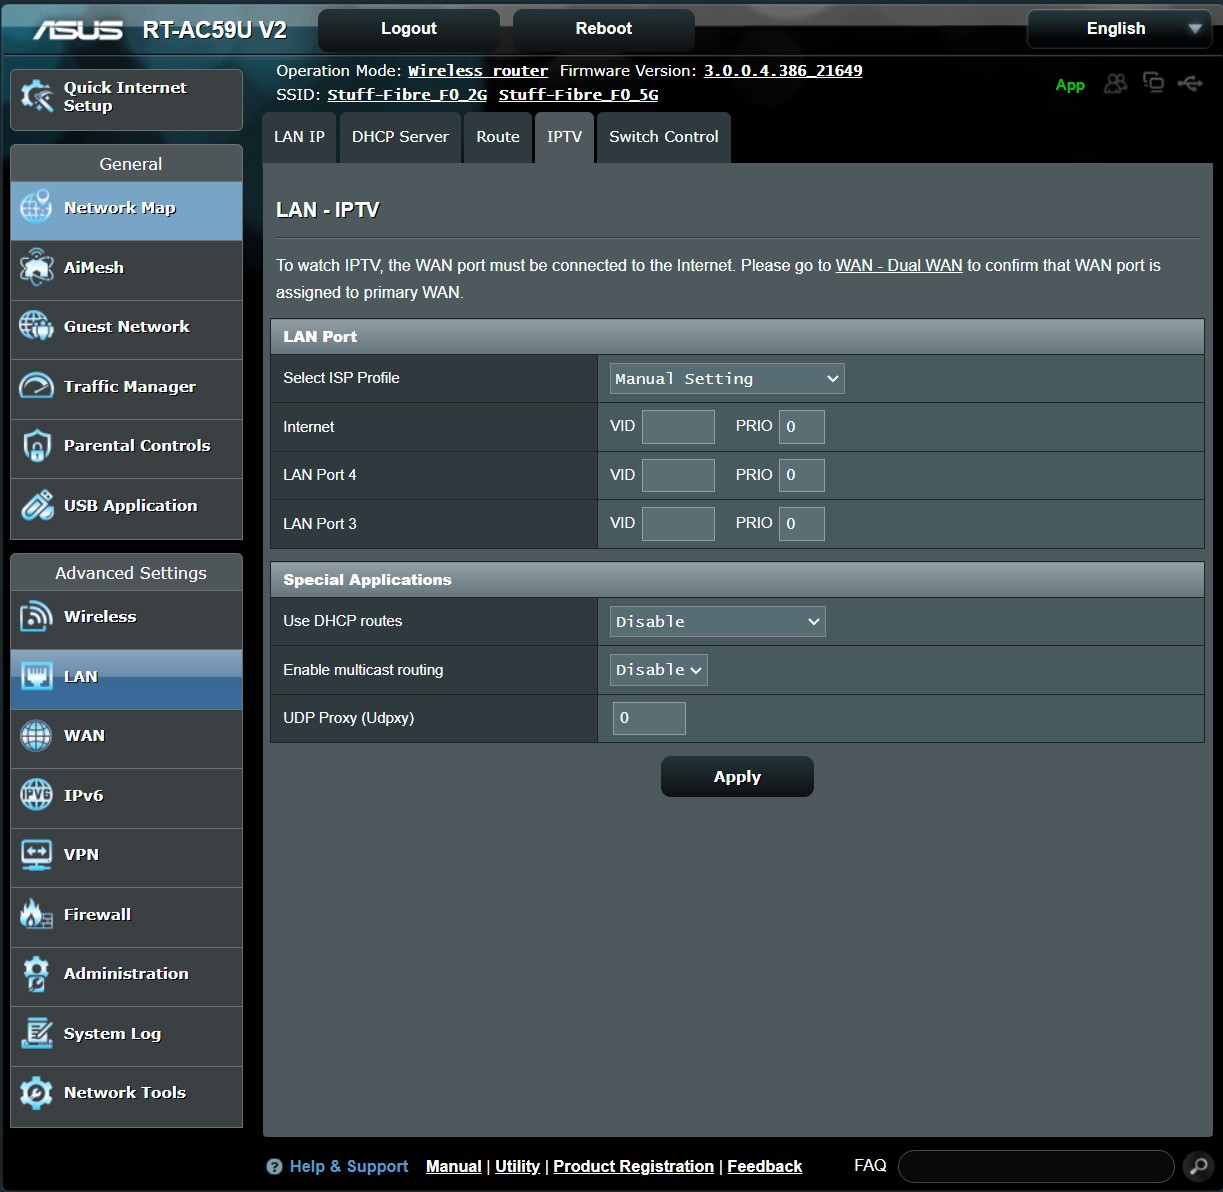Image resolution: width=1223 pixels, height=1192 pixels.
Task: Open the Product Registration footer link
Action: (634, 1167)
